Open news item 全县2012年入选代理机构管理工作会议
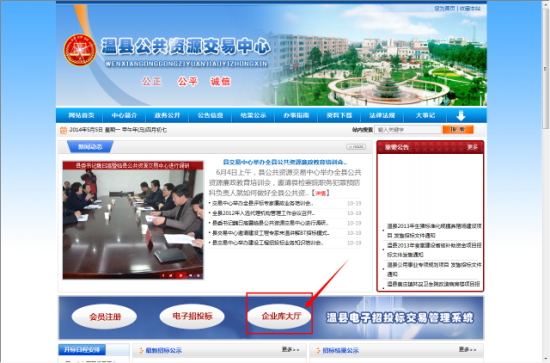The width and height of the screenshot is (550, 363). tap(263, 213)
